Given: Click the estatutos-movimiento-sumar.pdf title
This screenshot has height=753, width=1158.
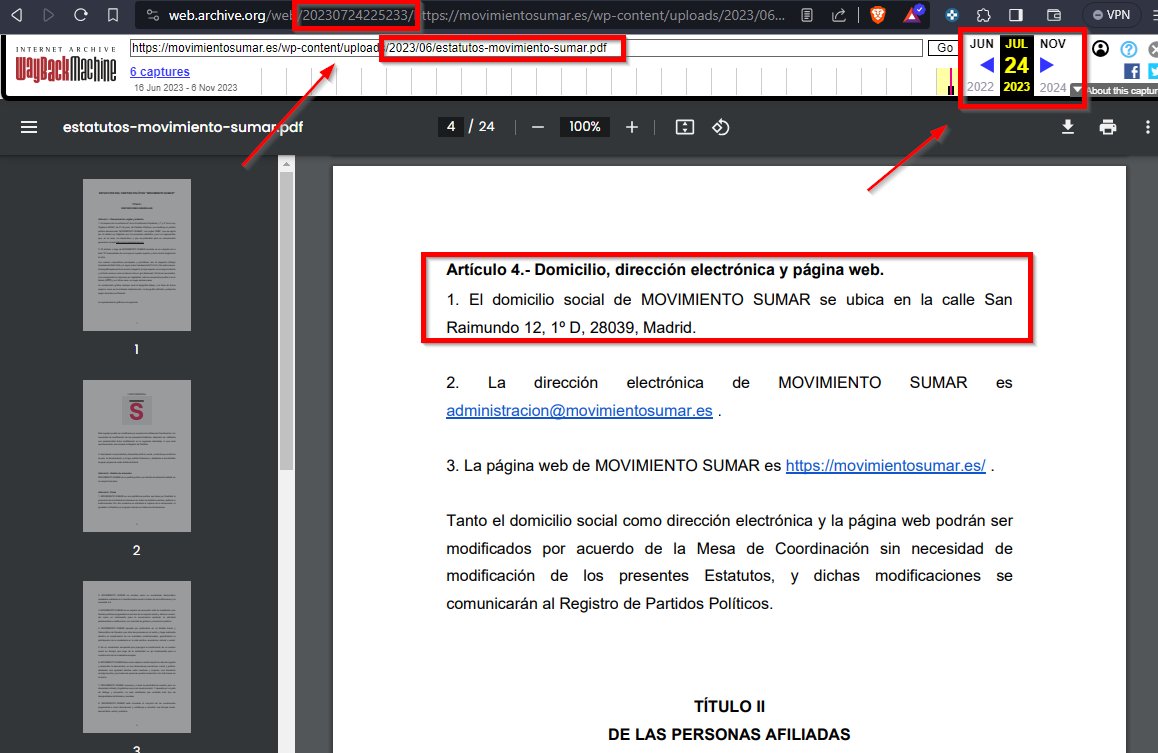Looking at the screenshot, I should [x=183, y=127].
